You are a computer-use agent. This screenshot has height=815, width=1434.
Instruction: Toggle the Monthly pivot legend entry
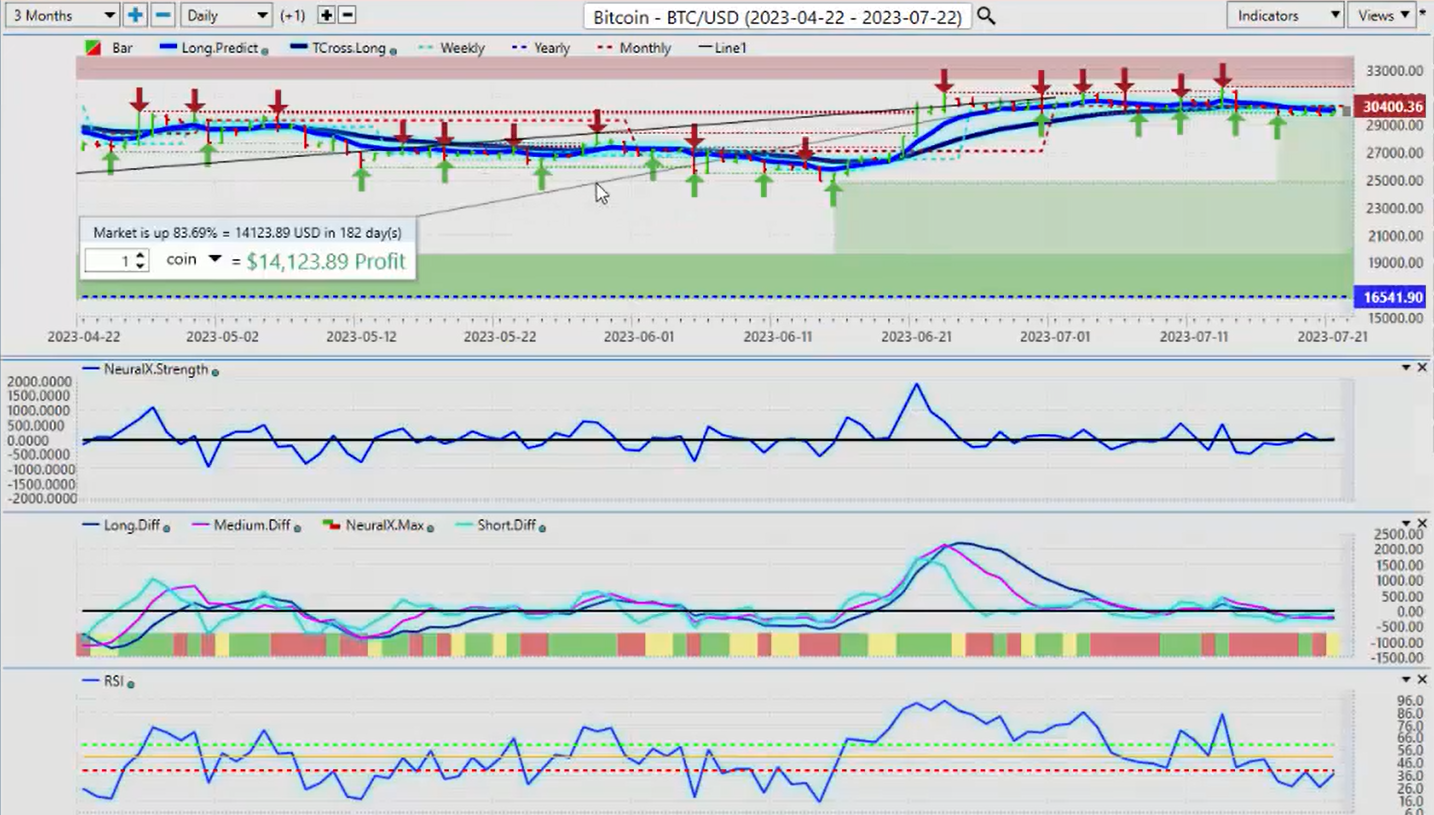pyautogui.click(x=634, y=48)
